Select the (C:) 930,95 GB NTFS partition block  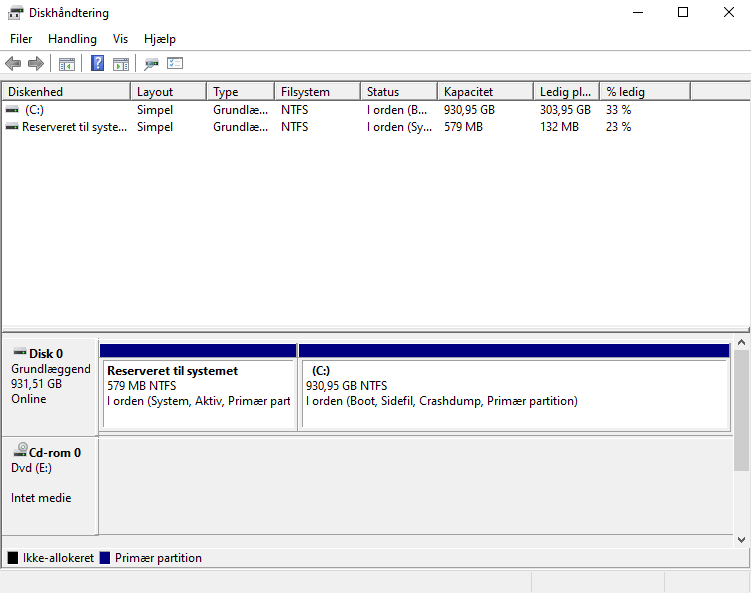pyautogui.click(x=514, y=387)
